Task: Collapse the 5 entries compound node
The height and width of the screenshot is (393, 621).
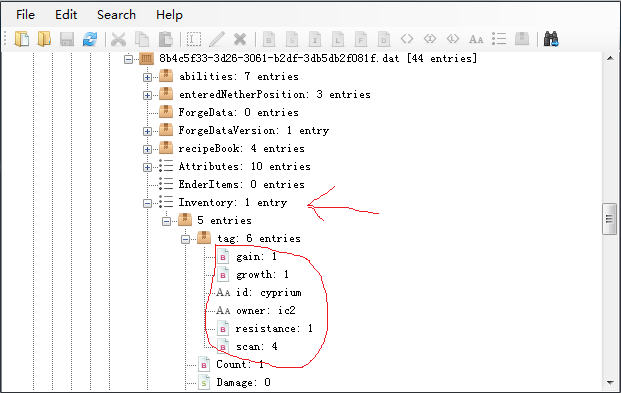Action: point(166,221)
